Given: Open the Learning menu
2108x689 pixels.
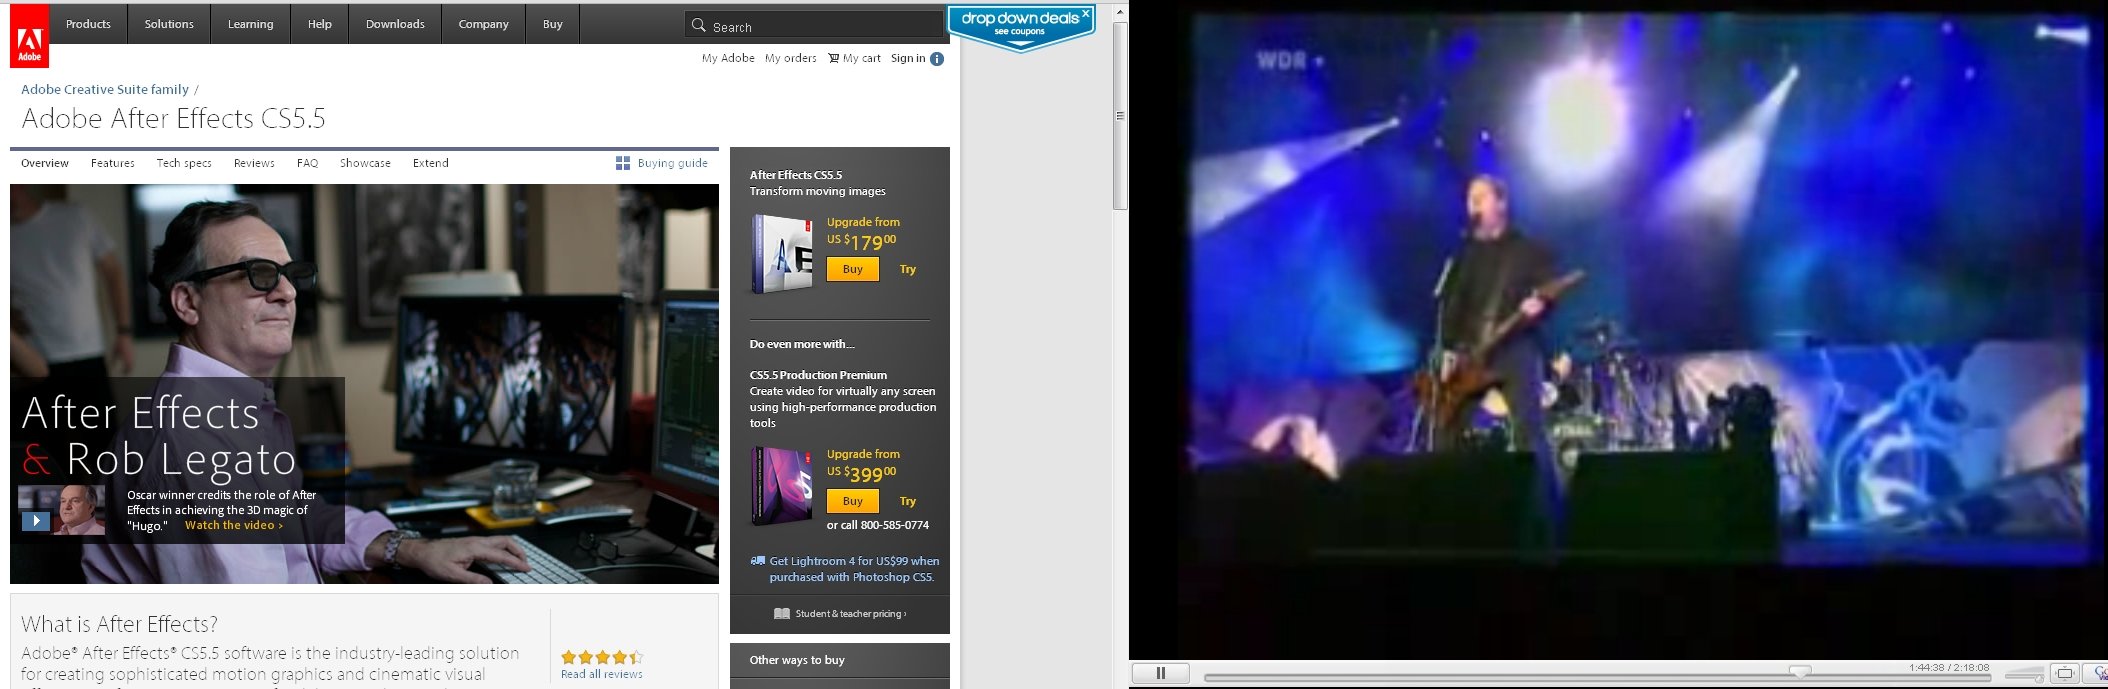Looking at the screenshot, I should [250, 24].
